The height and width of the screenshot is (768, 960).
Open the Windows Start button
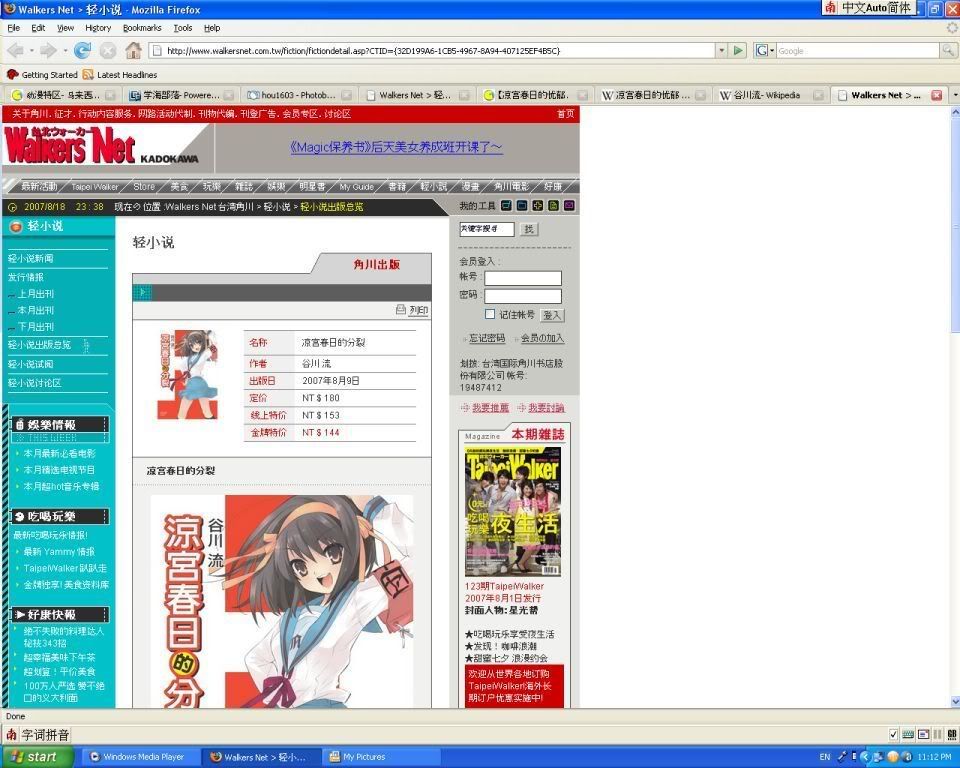click(36, 757)
